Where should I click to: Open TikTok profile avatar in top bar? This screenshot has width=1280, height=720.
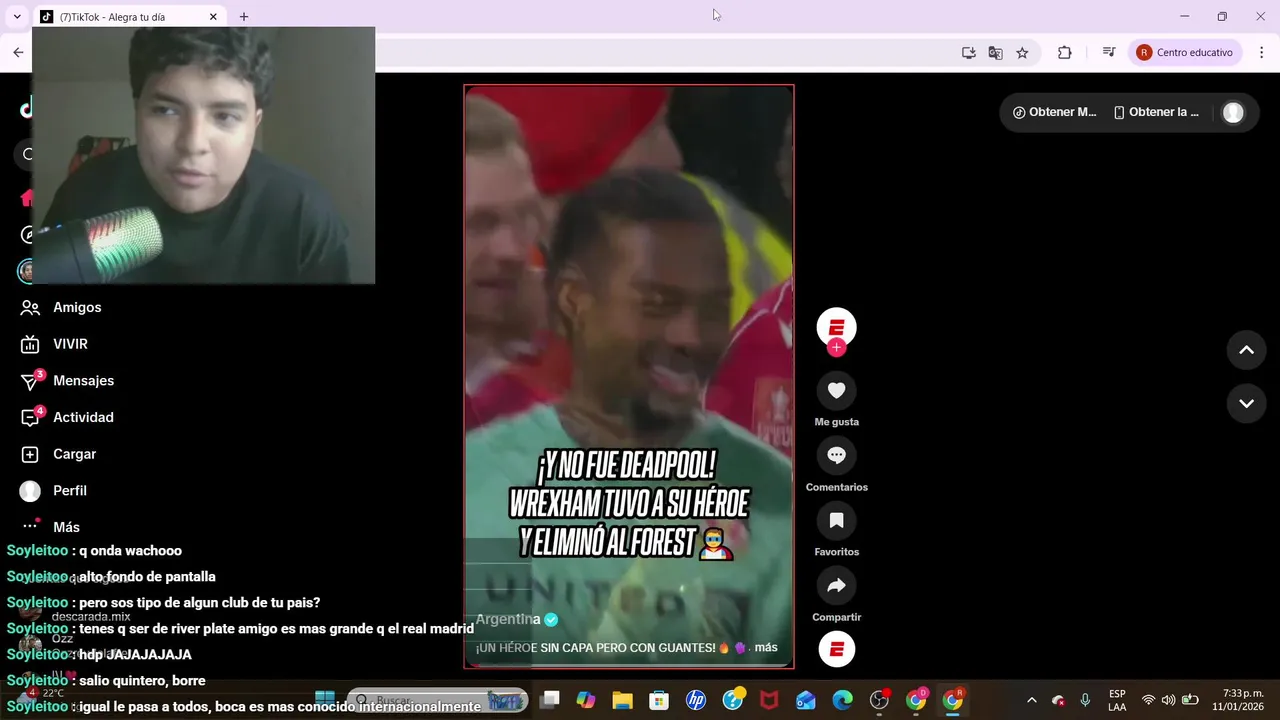click(x=1233, y=112)
